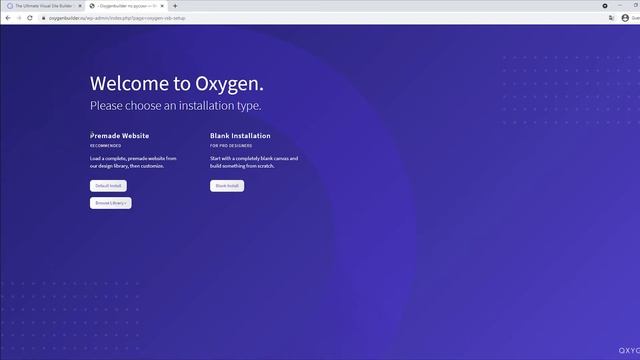
Task: Click the Blank Installation heading
Action: pos(240,136)
